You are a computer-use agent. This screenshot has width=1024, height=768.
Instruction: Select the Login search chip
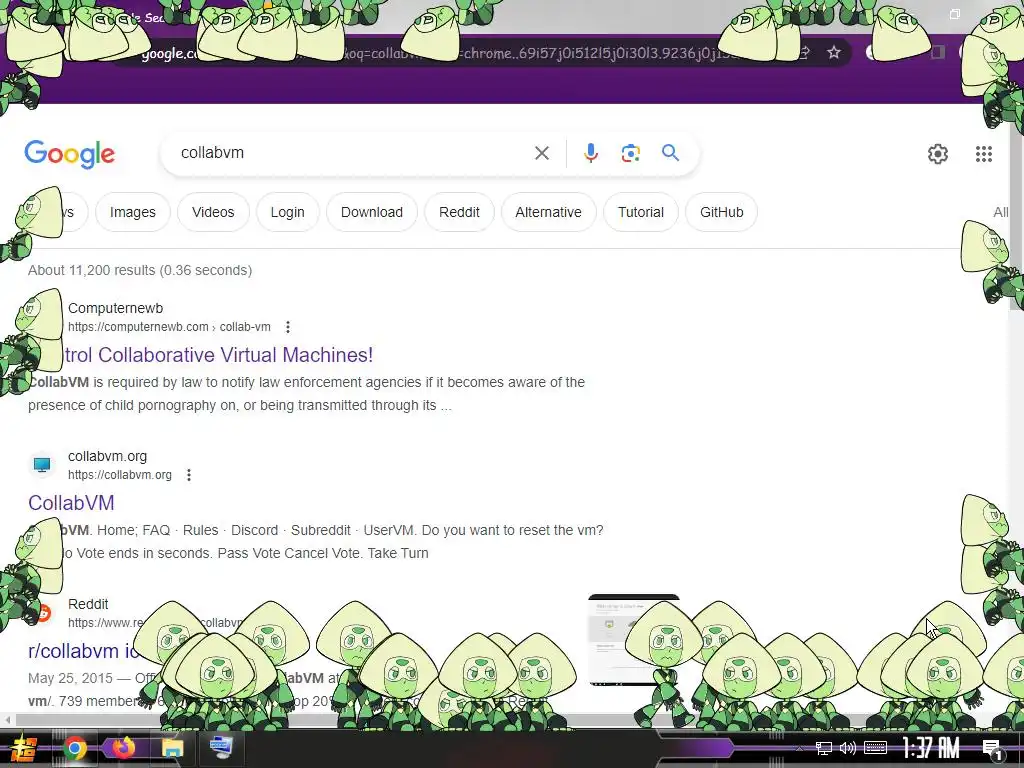click(287, 212)
